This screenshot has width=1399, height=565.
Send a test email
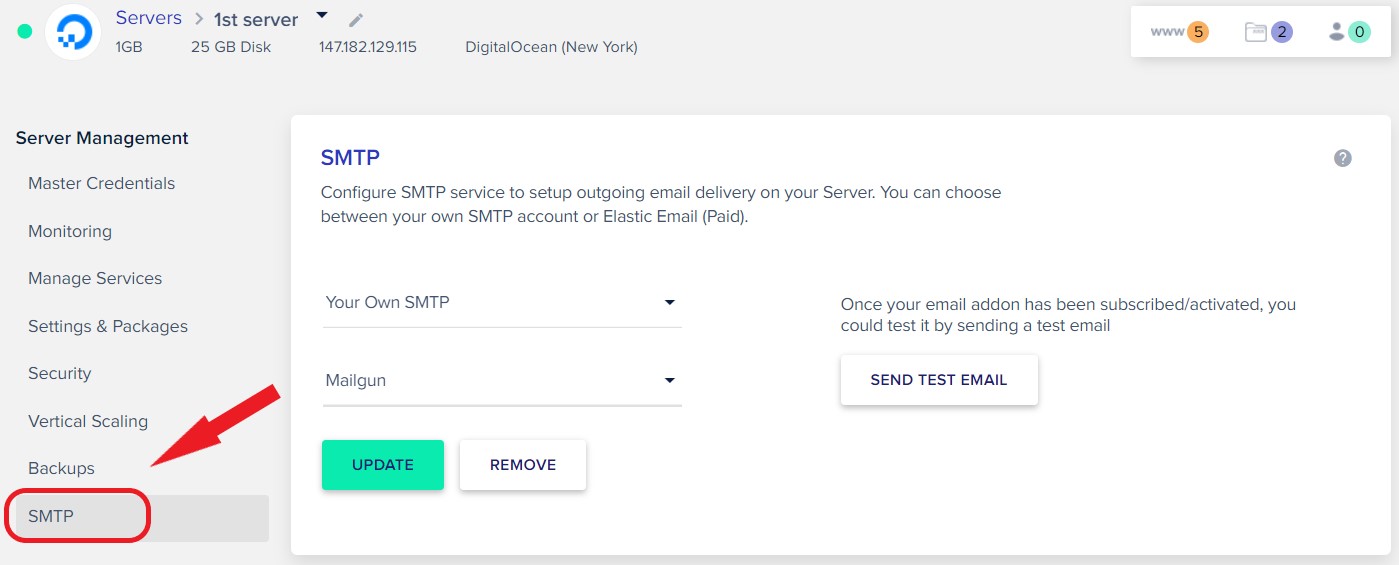939,380
